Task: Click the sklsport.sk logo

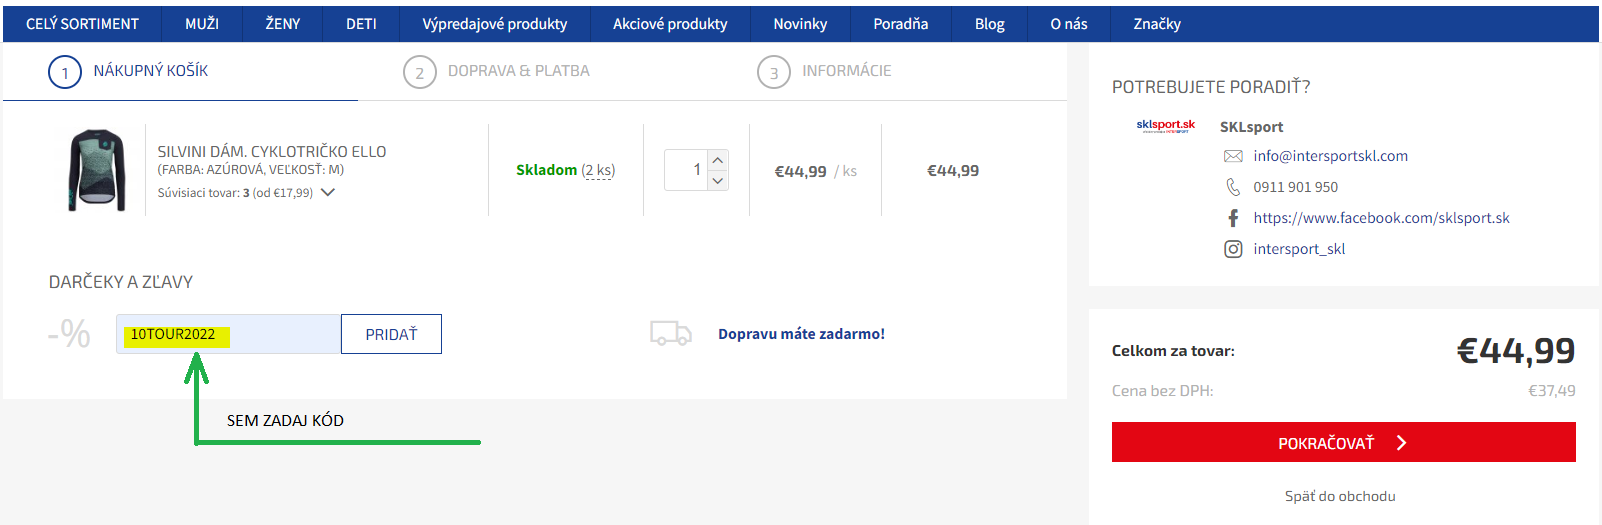Action: pyautogui.click(x=1165, y=127)
